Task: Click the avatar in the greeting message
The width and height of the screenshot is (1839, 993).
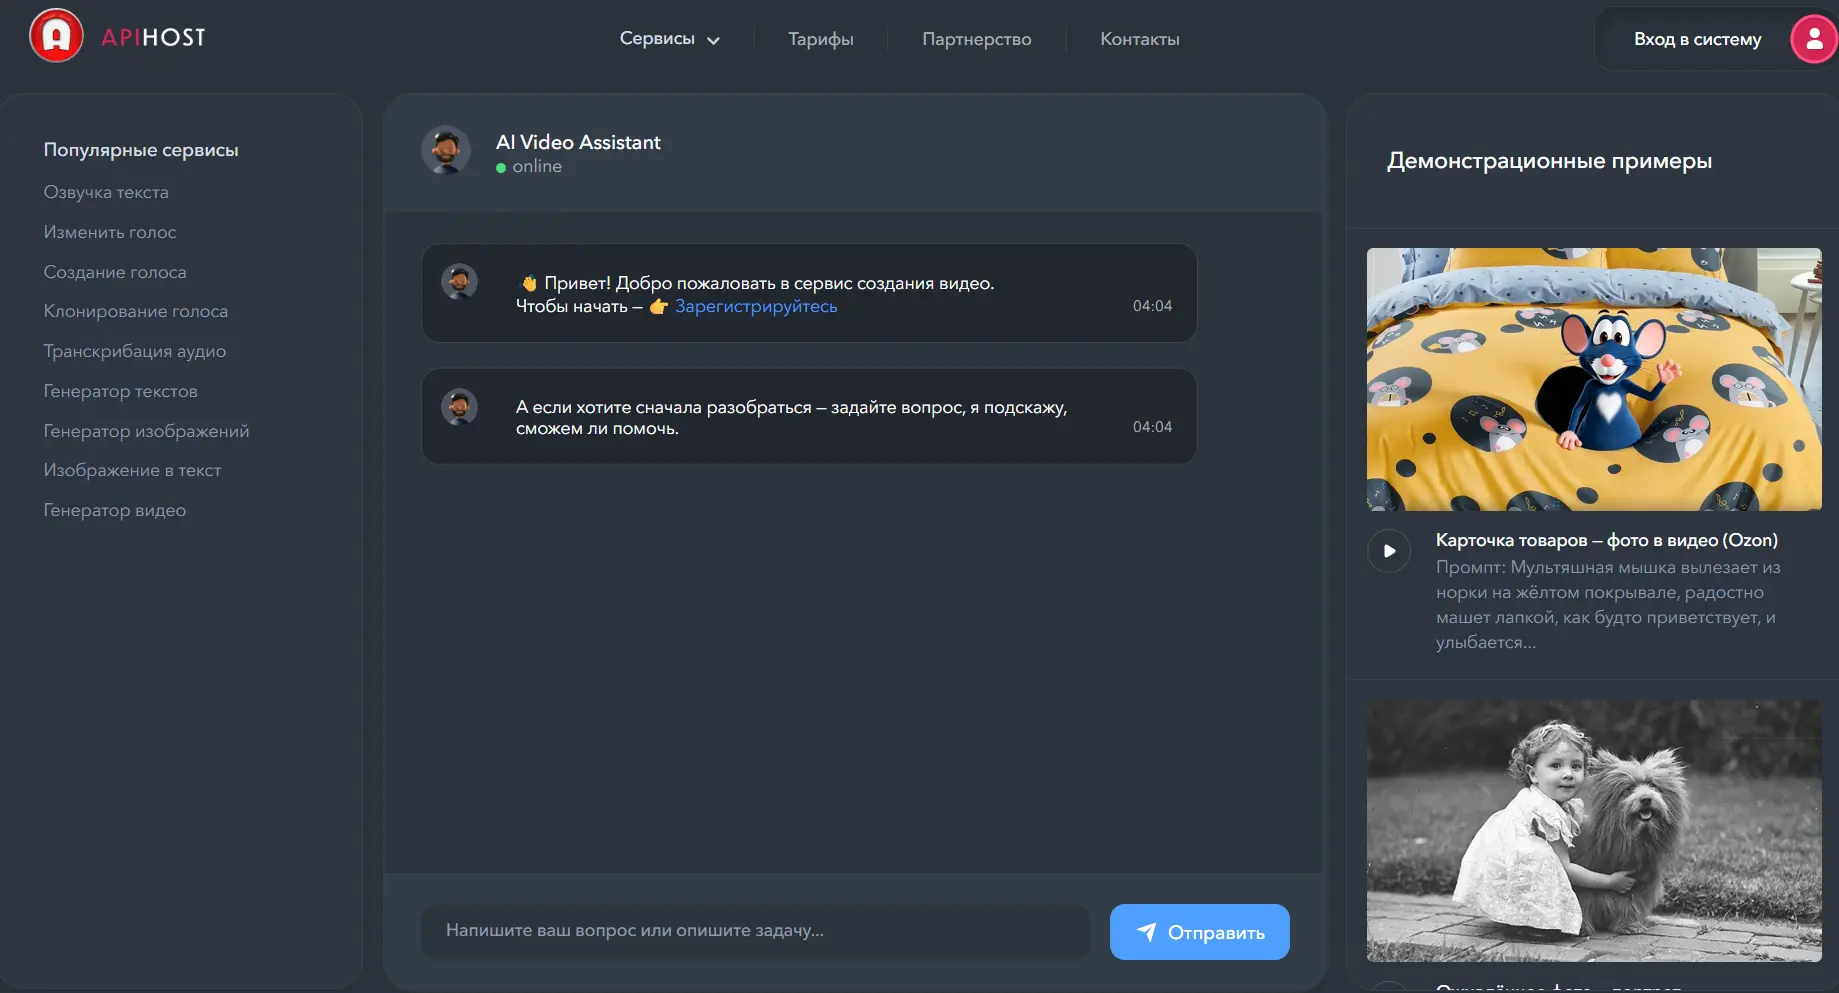Action: 460,282
